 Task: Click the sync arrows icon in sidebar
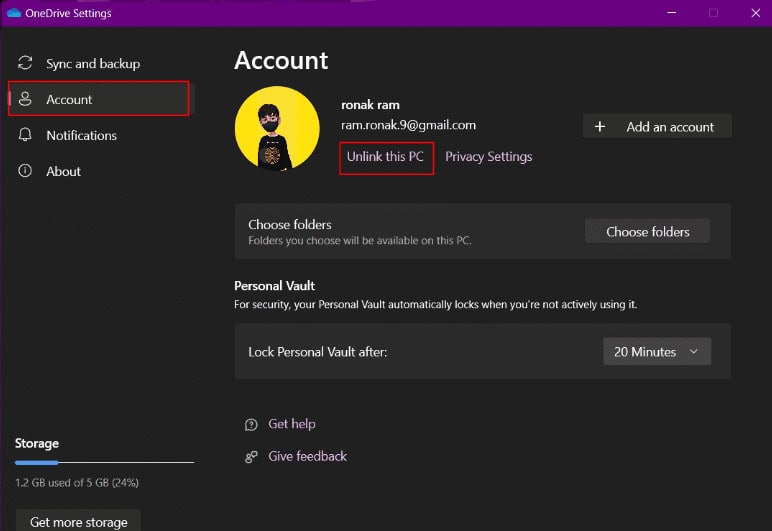(25, 63)
